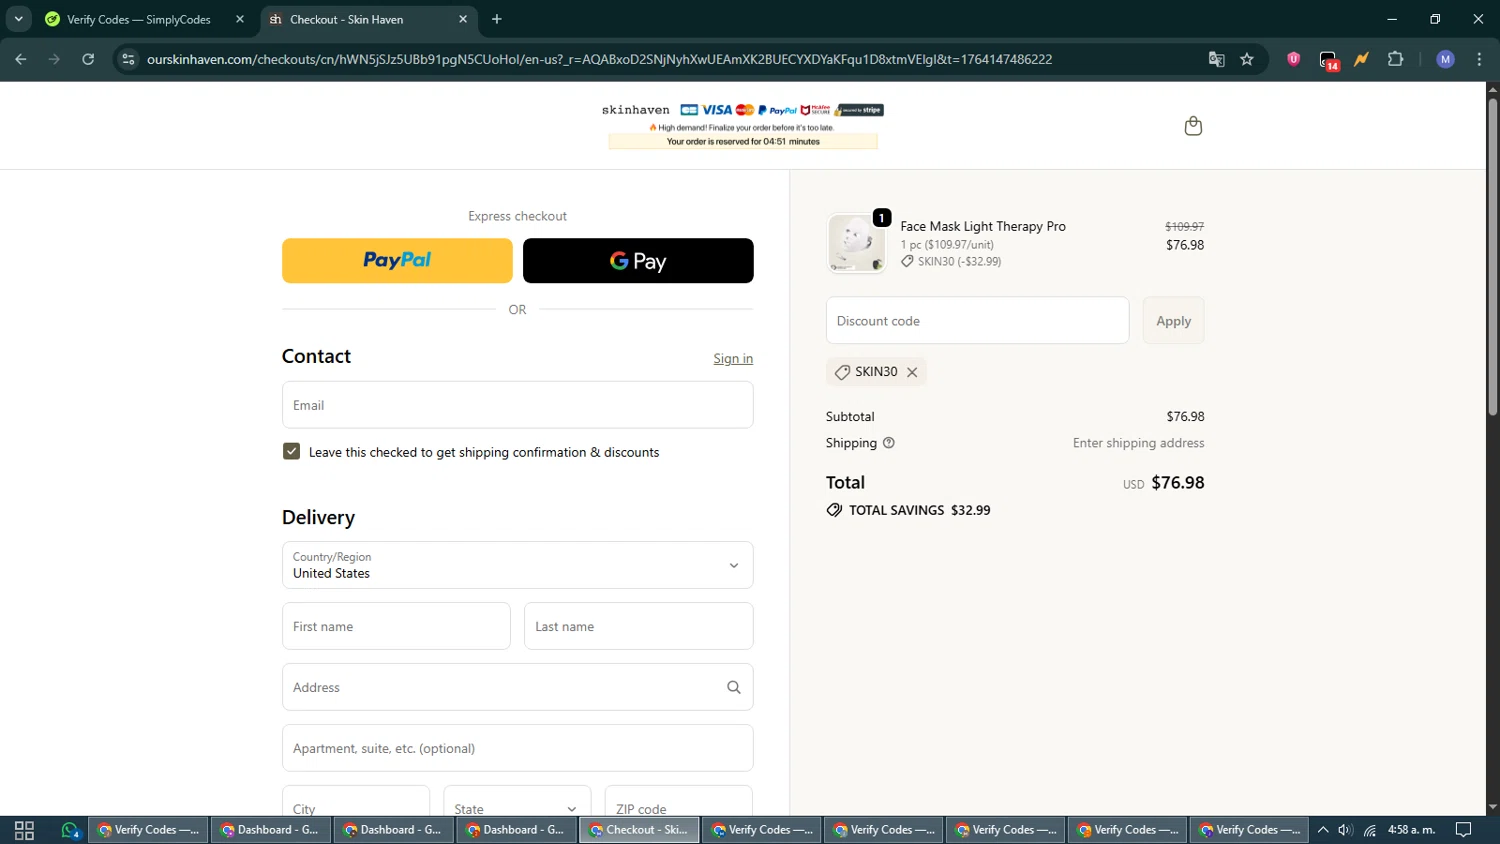Open the Chrome profile M avatar

pos(1445,59)
